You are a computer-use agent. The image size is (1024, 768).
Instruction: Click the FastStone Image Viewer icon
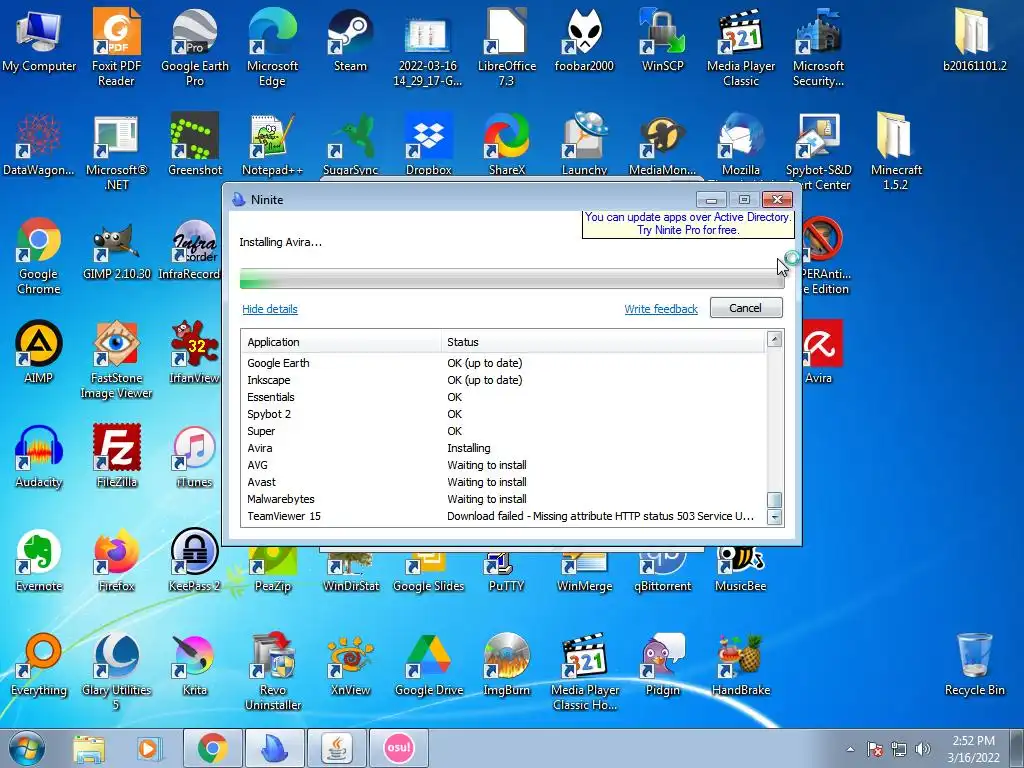tap(116, 359)
